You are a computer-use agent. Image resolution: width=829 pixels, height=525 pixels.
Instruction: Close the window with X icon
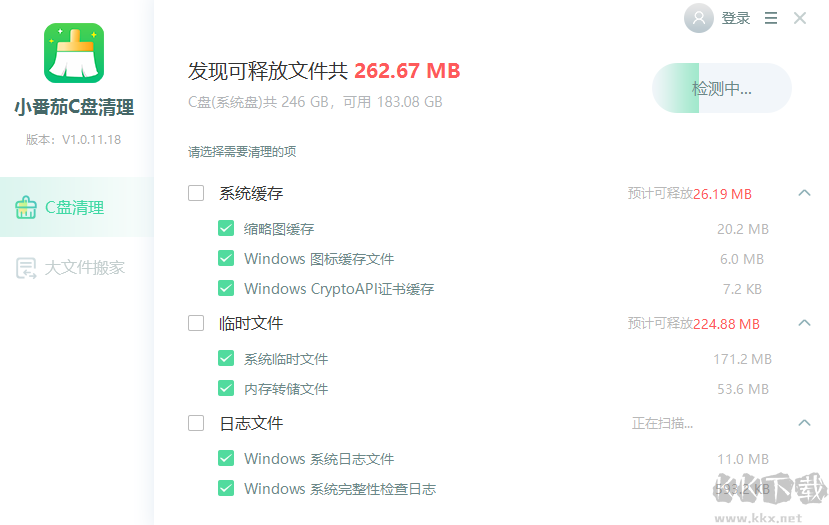(x=800, y=18)
